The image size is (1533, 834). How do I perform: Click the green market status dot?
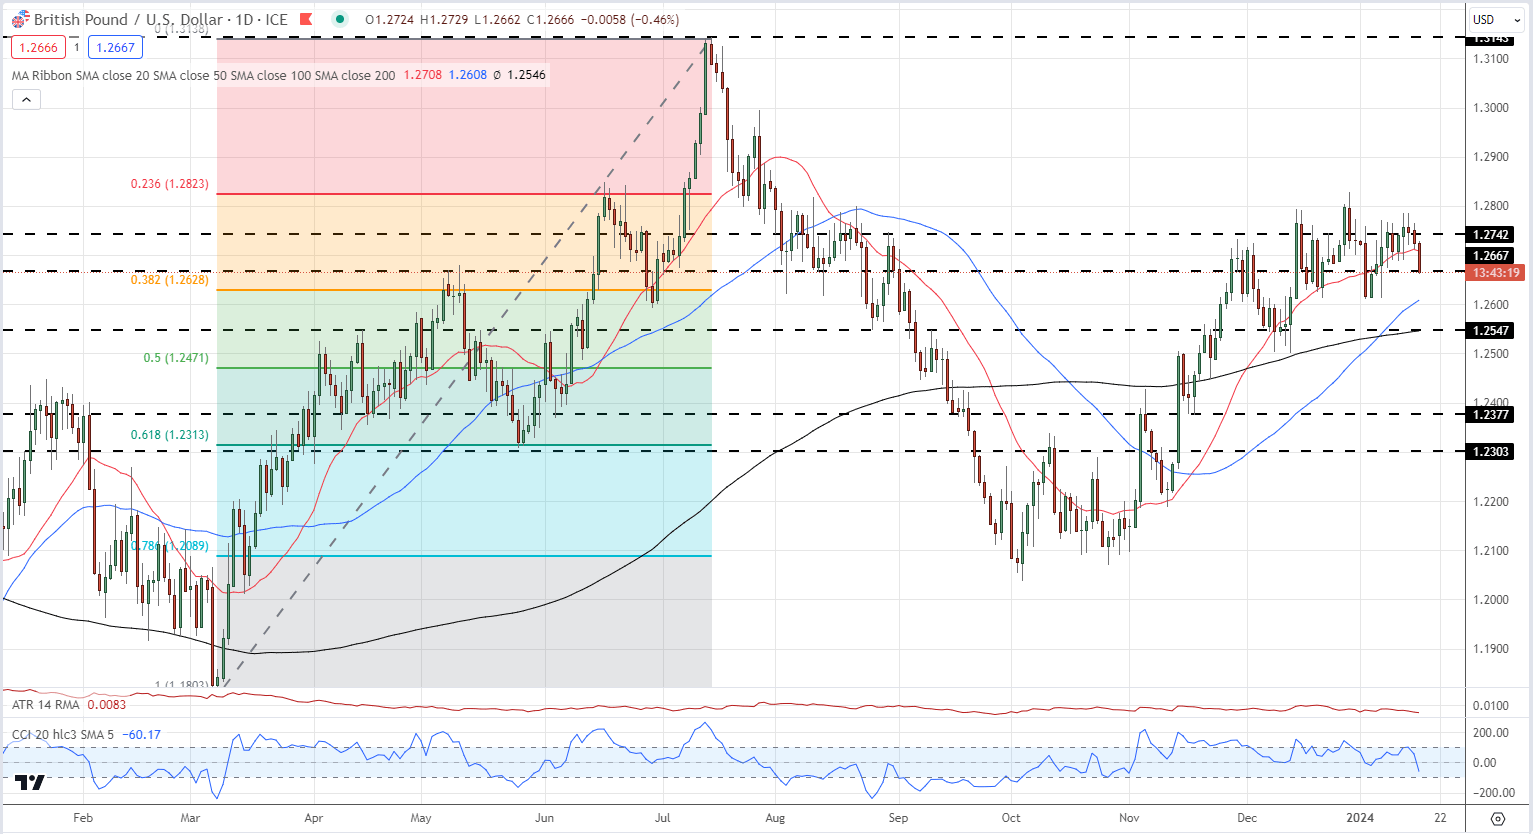pos(341,19)
